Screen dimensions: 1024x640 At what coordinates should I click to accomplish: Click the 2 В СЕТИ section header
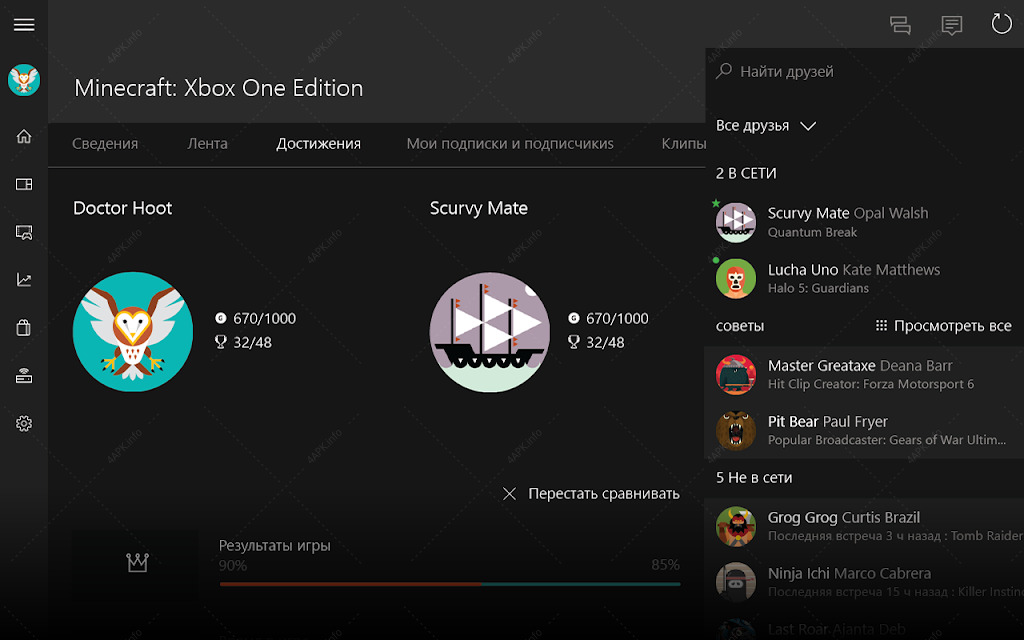pyautogui.click(x=746, y=173)
